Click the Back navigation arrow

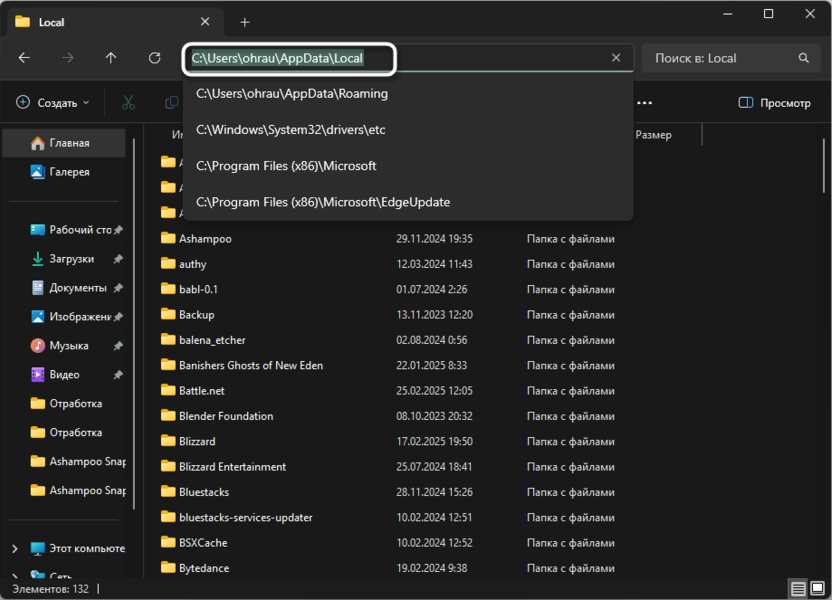pyautogui.click(x=24, y=58)
